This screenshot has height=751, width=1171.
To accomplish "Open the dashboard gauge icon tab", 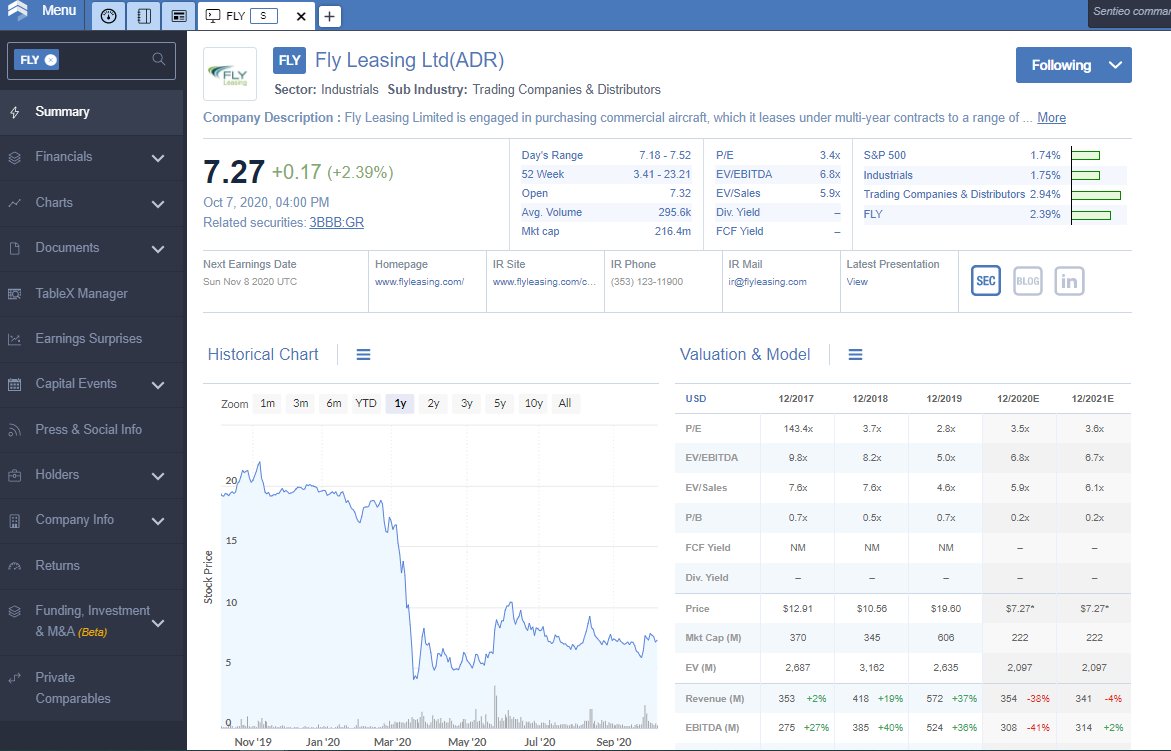I will (x=108, y=16).
